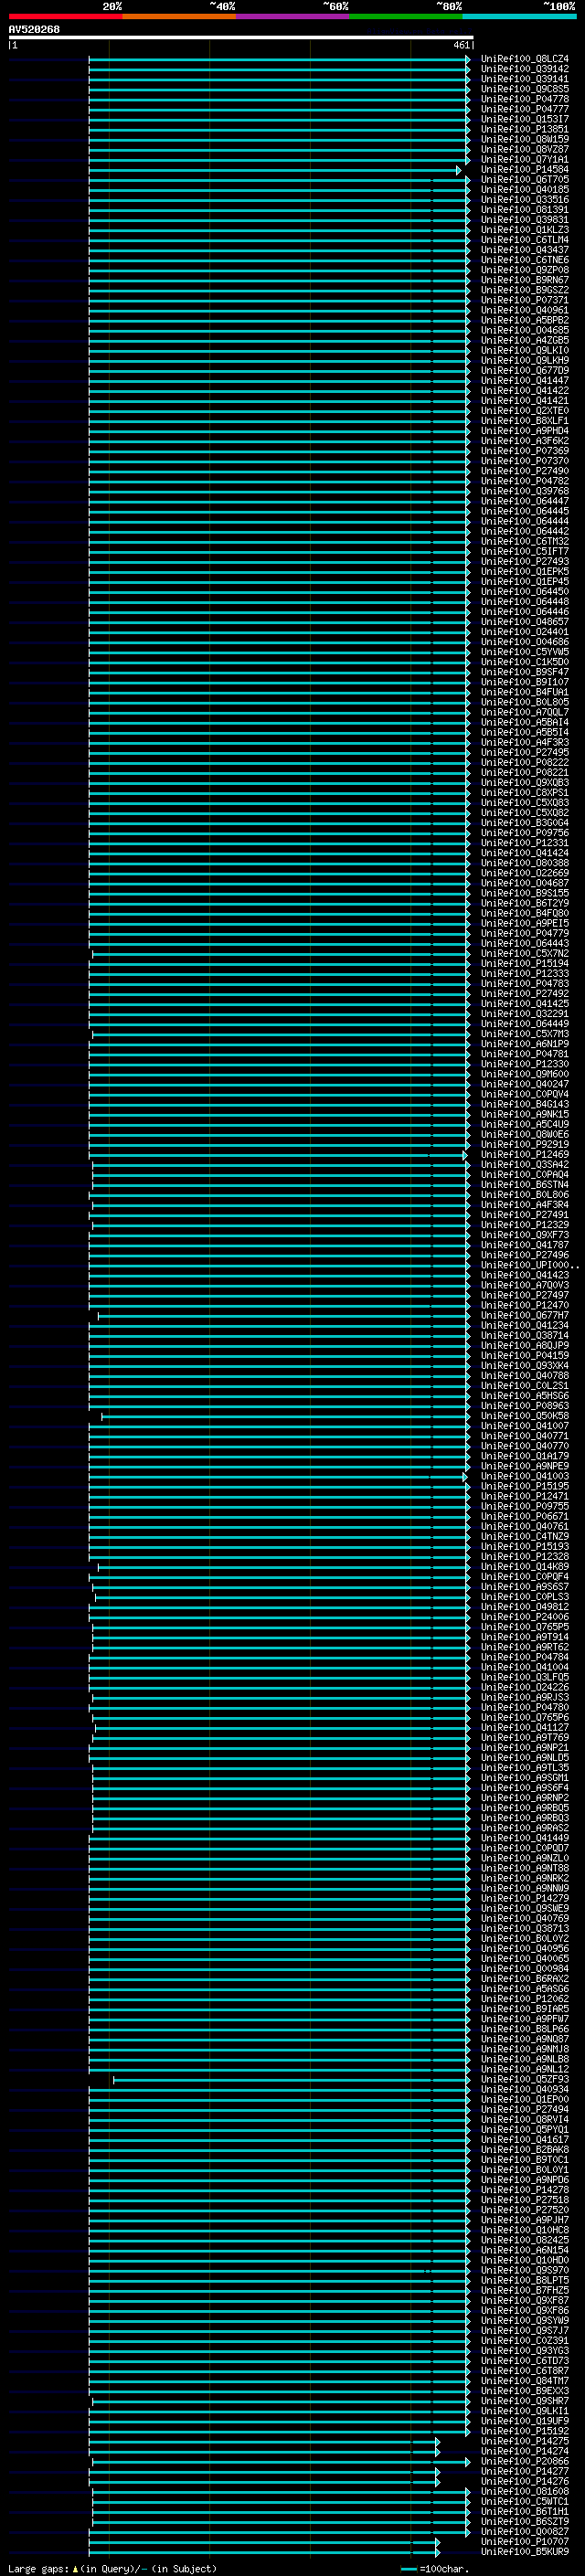
Task: Select hit label UniRef100_Q41422
Action: (524, 391)
